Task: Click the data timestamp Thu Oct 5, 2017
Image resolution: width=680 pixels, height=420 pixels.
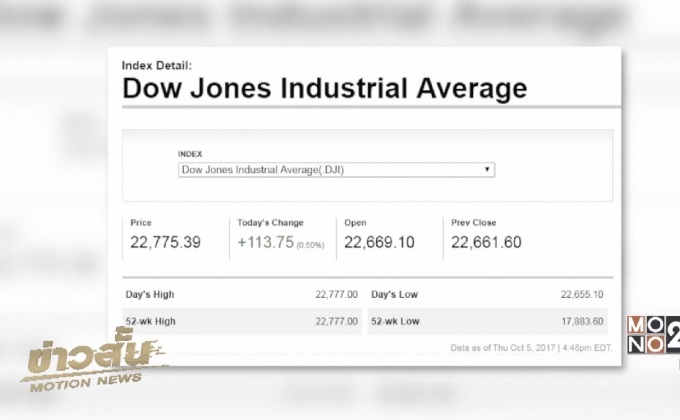Action: click(x=542, y=347)
